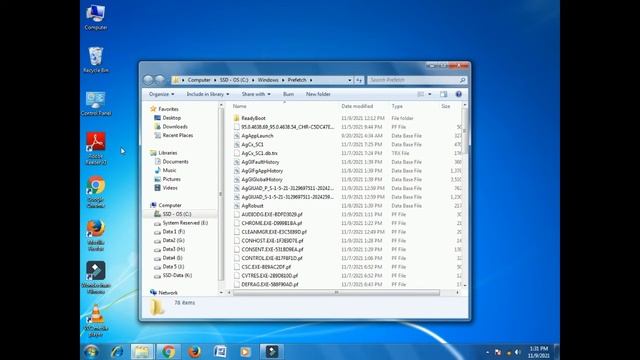
Task: Launch Google Chrome desktop shortcut
Action: coord(96,192)
